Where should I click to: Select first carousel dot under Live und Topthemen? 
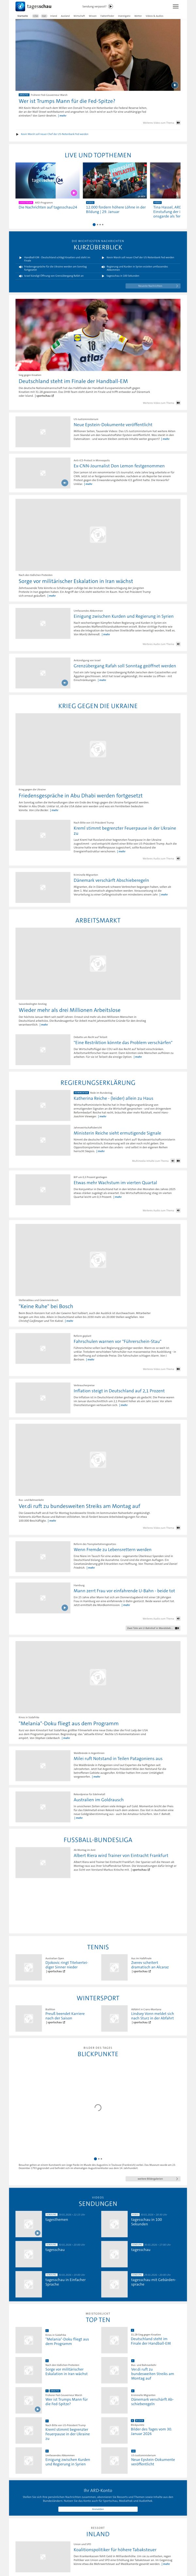tap(94, 225)
